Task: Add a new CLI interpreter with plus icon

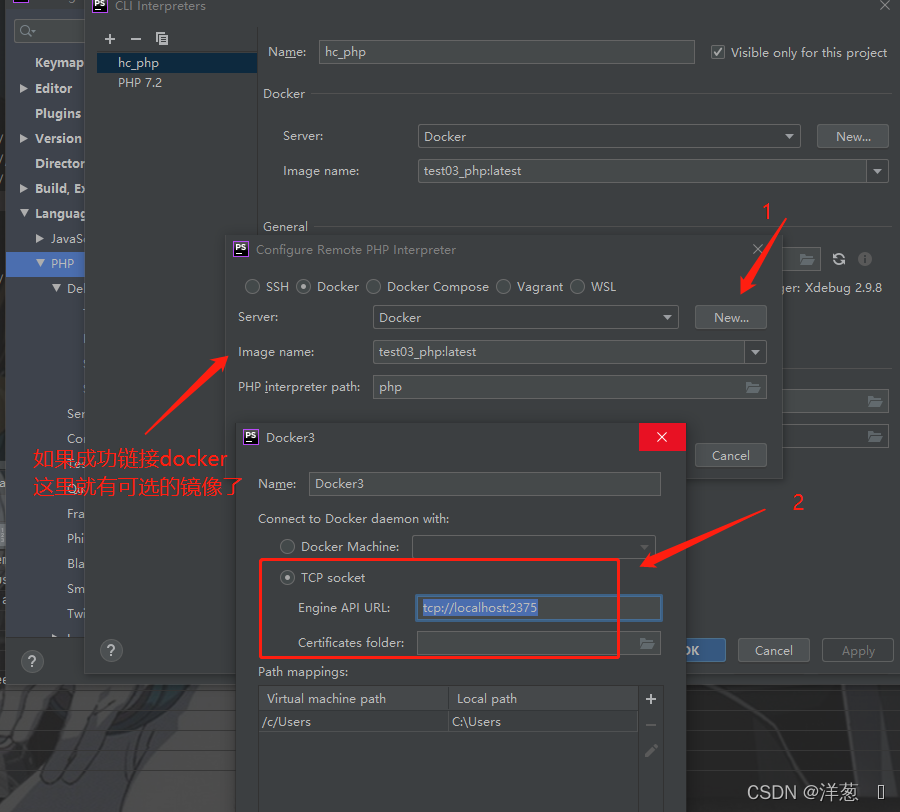Action: pyautogui.click(x=110, y=39)
